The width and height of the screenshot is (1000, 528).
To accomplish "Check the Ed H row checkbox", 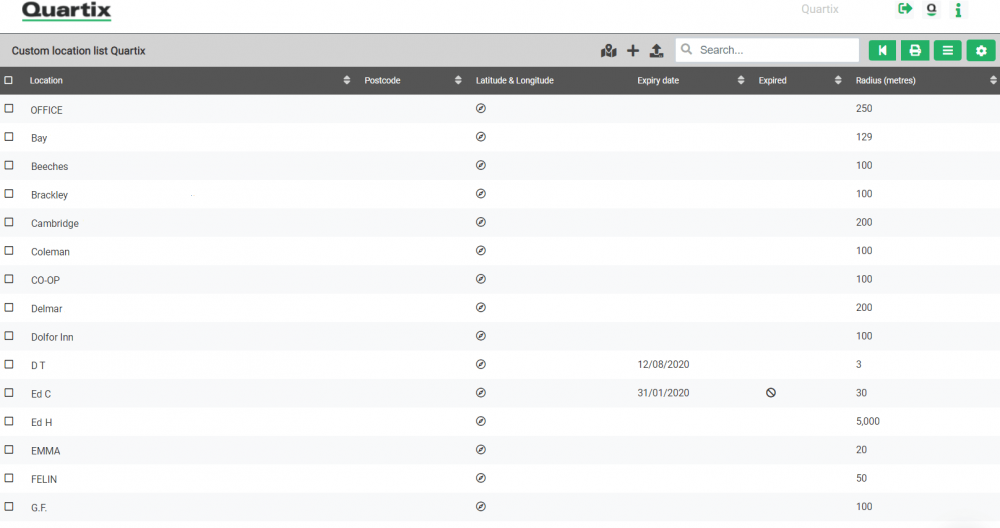I will click(9, 421).
